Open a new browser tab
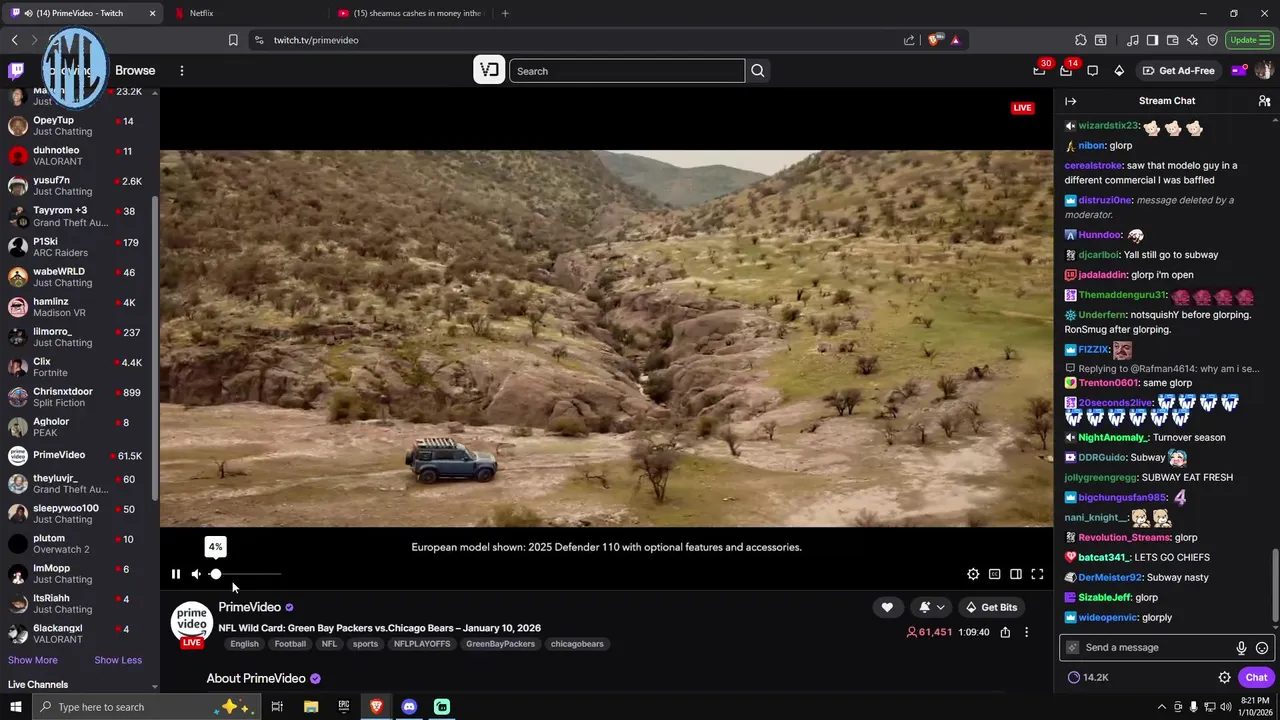The width and height of the screenshot is (1280, 720). (505, 13)
